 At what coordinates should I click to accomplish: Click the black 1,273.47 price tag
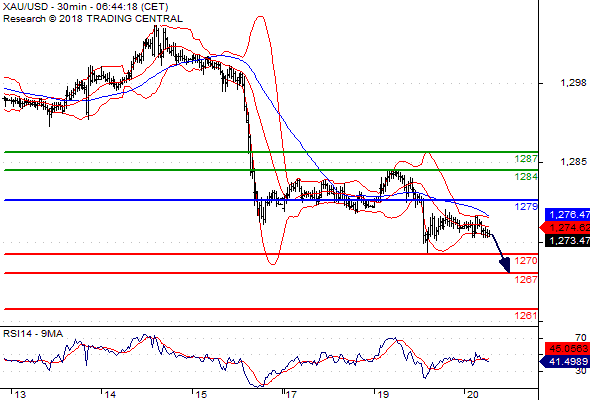tap(567, 240)
